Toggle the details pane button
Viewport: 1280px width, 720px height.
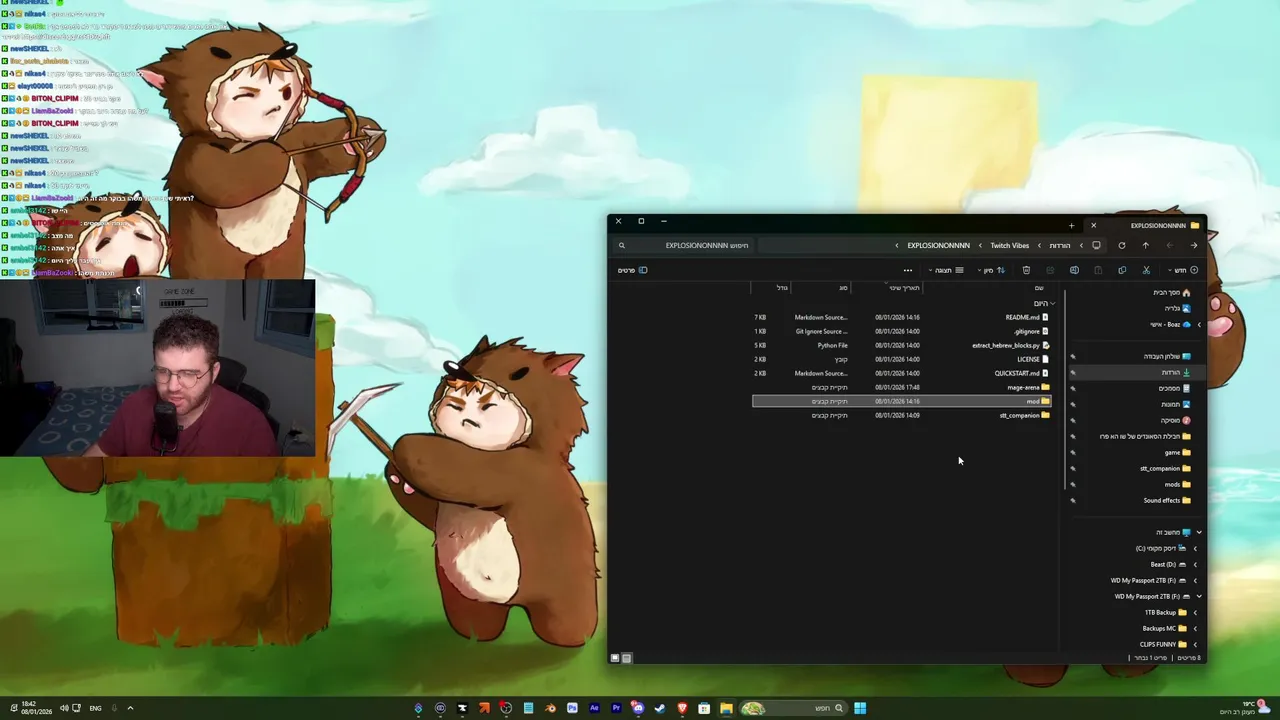pyautogui.click(x=633, y=270)
